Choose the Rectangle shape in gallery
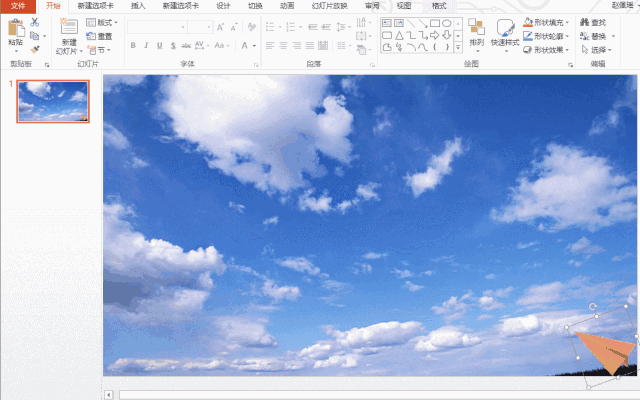This screenshot has width=640, height=400. click(x=435, y=23)
